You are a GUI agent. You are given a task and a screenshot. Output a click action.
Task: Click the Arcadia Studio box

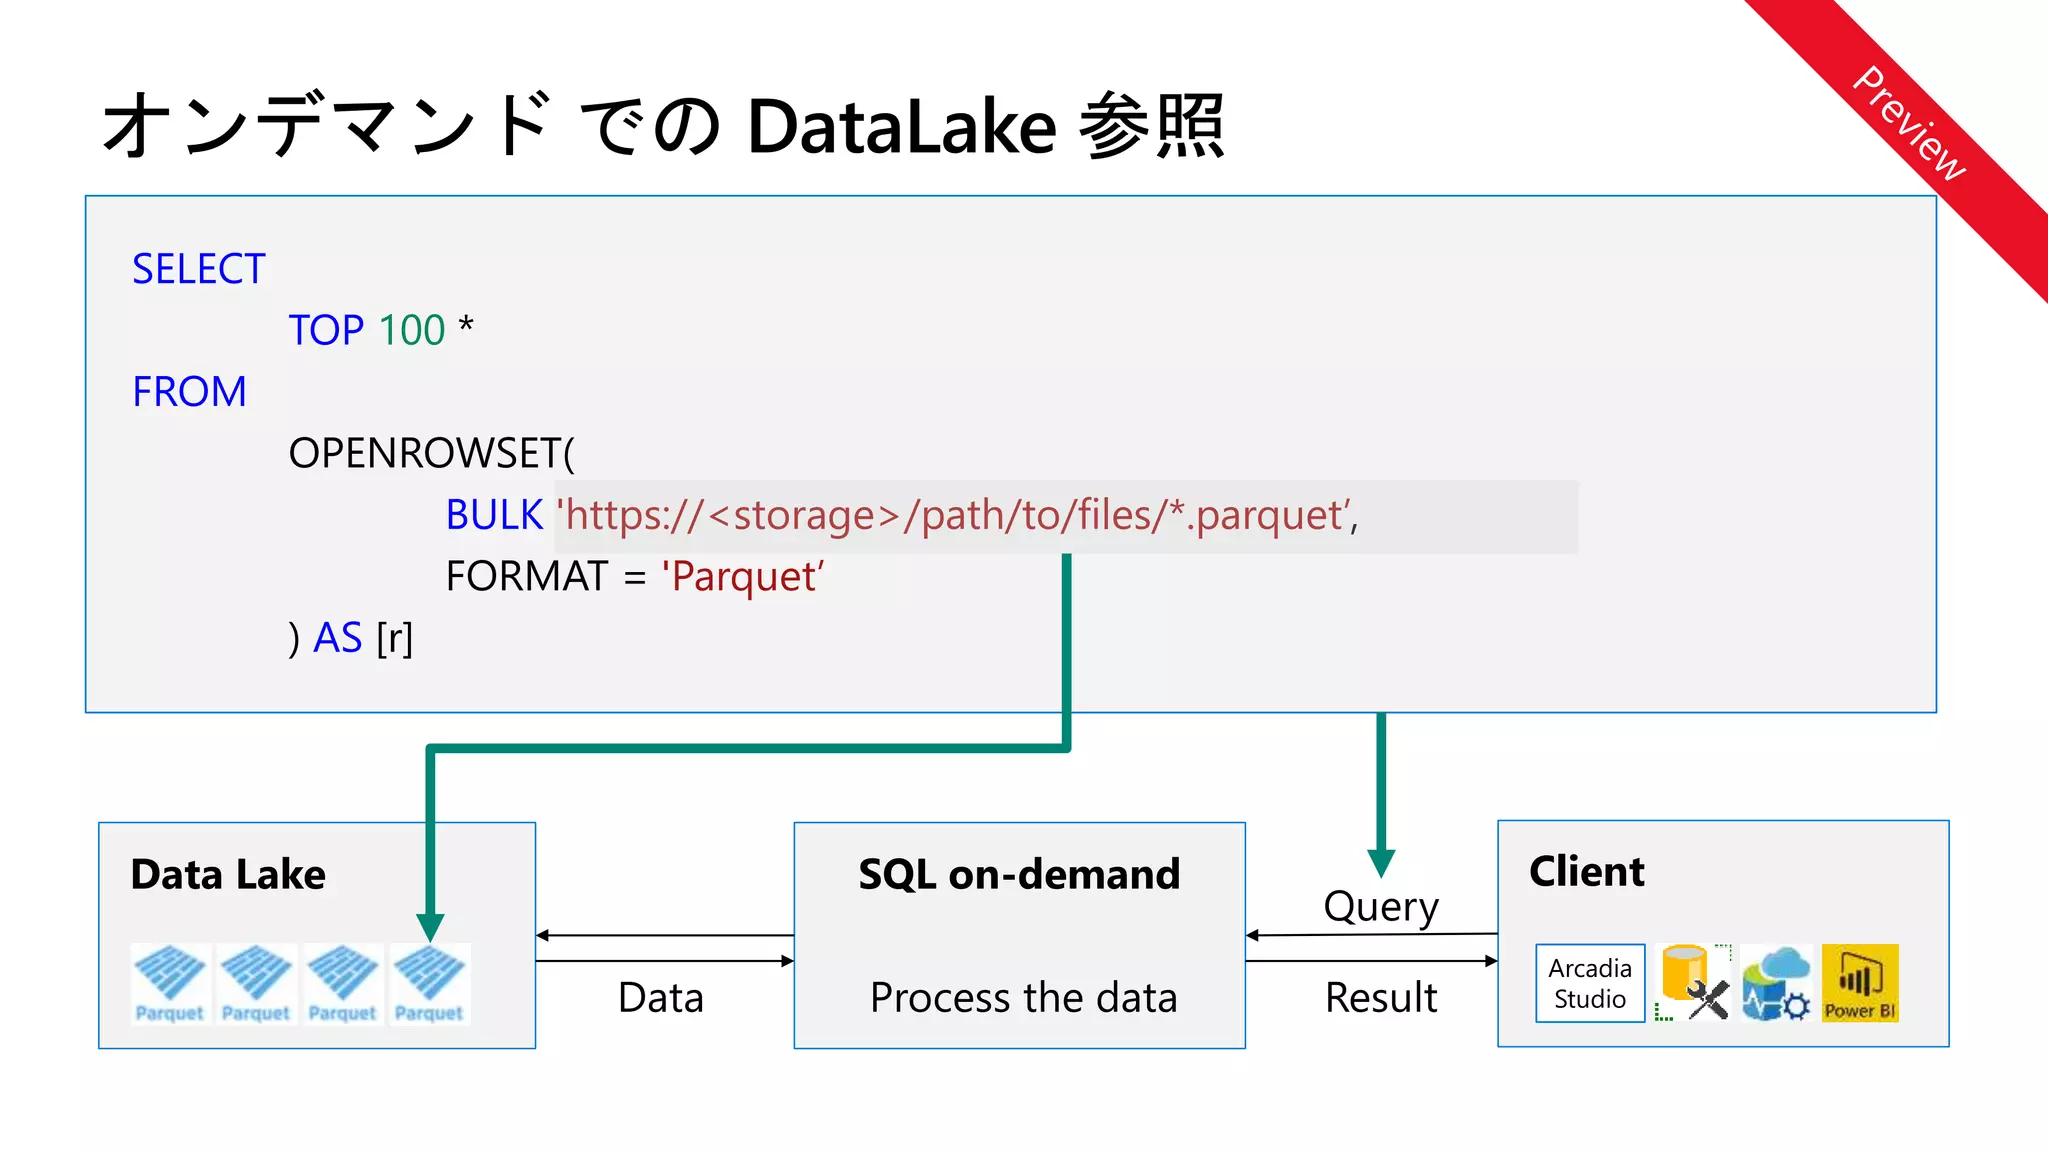pos(1590,983)
